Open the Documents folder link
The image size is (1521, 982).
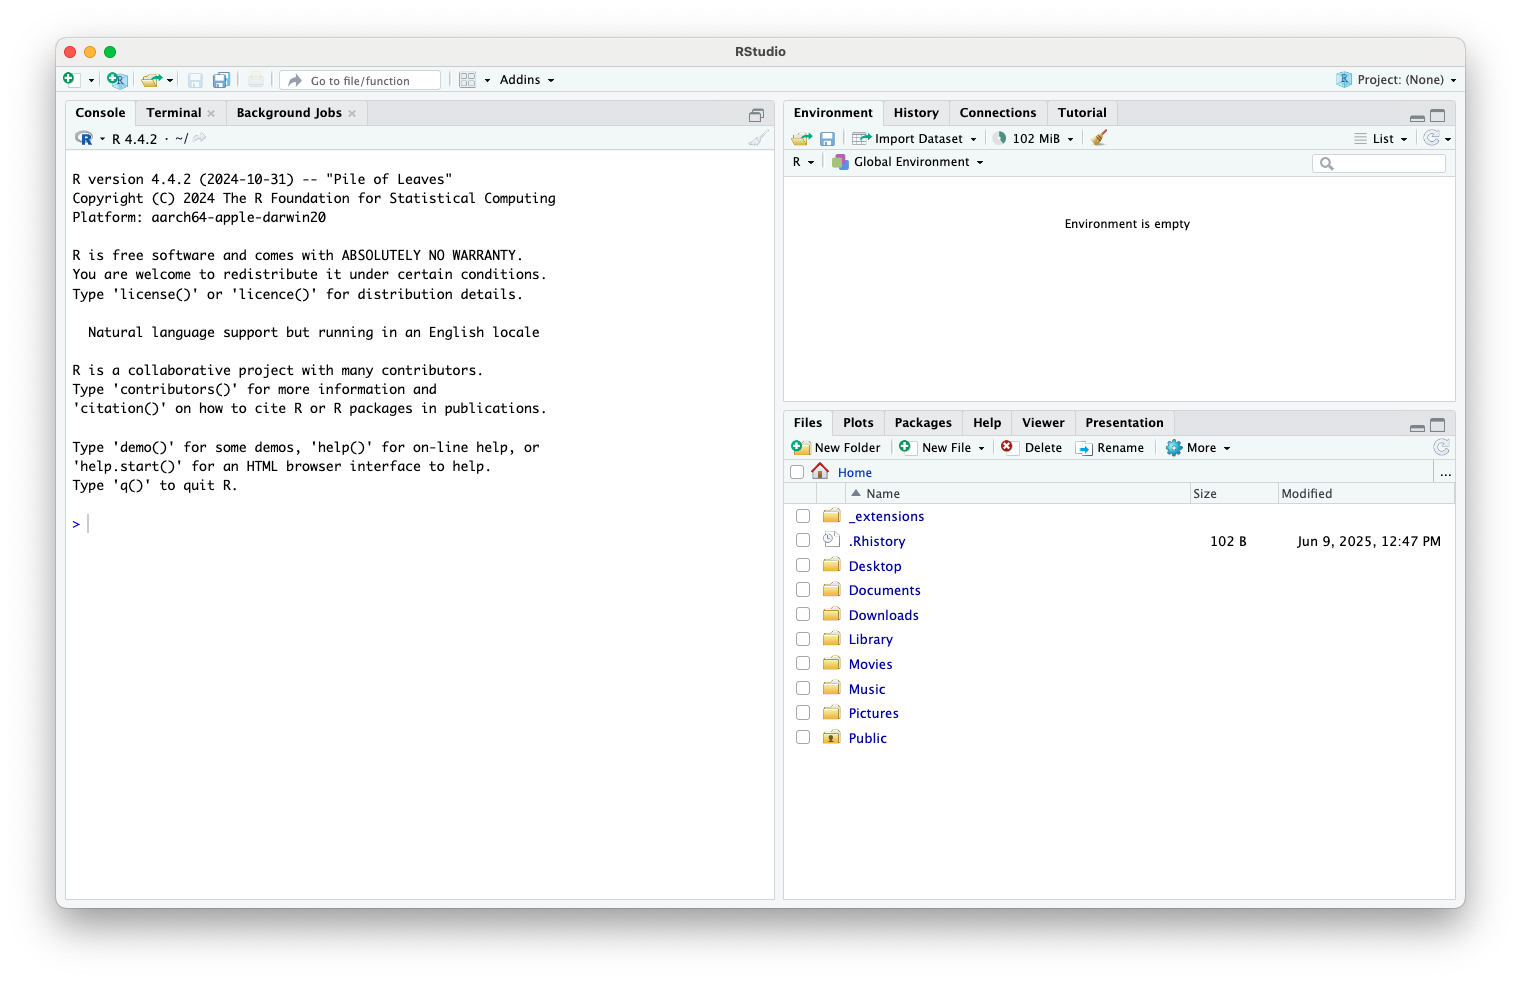point(884,590)
